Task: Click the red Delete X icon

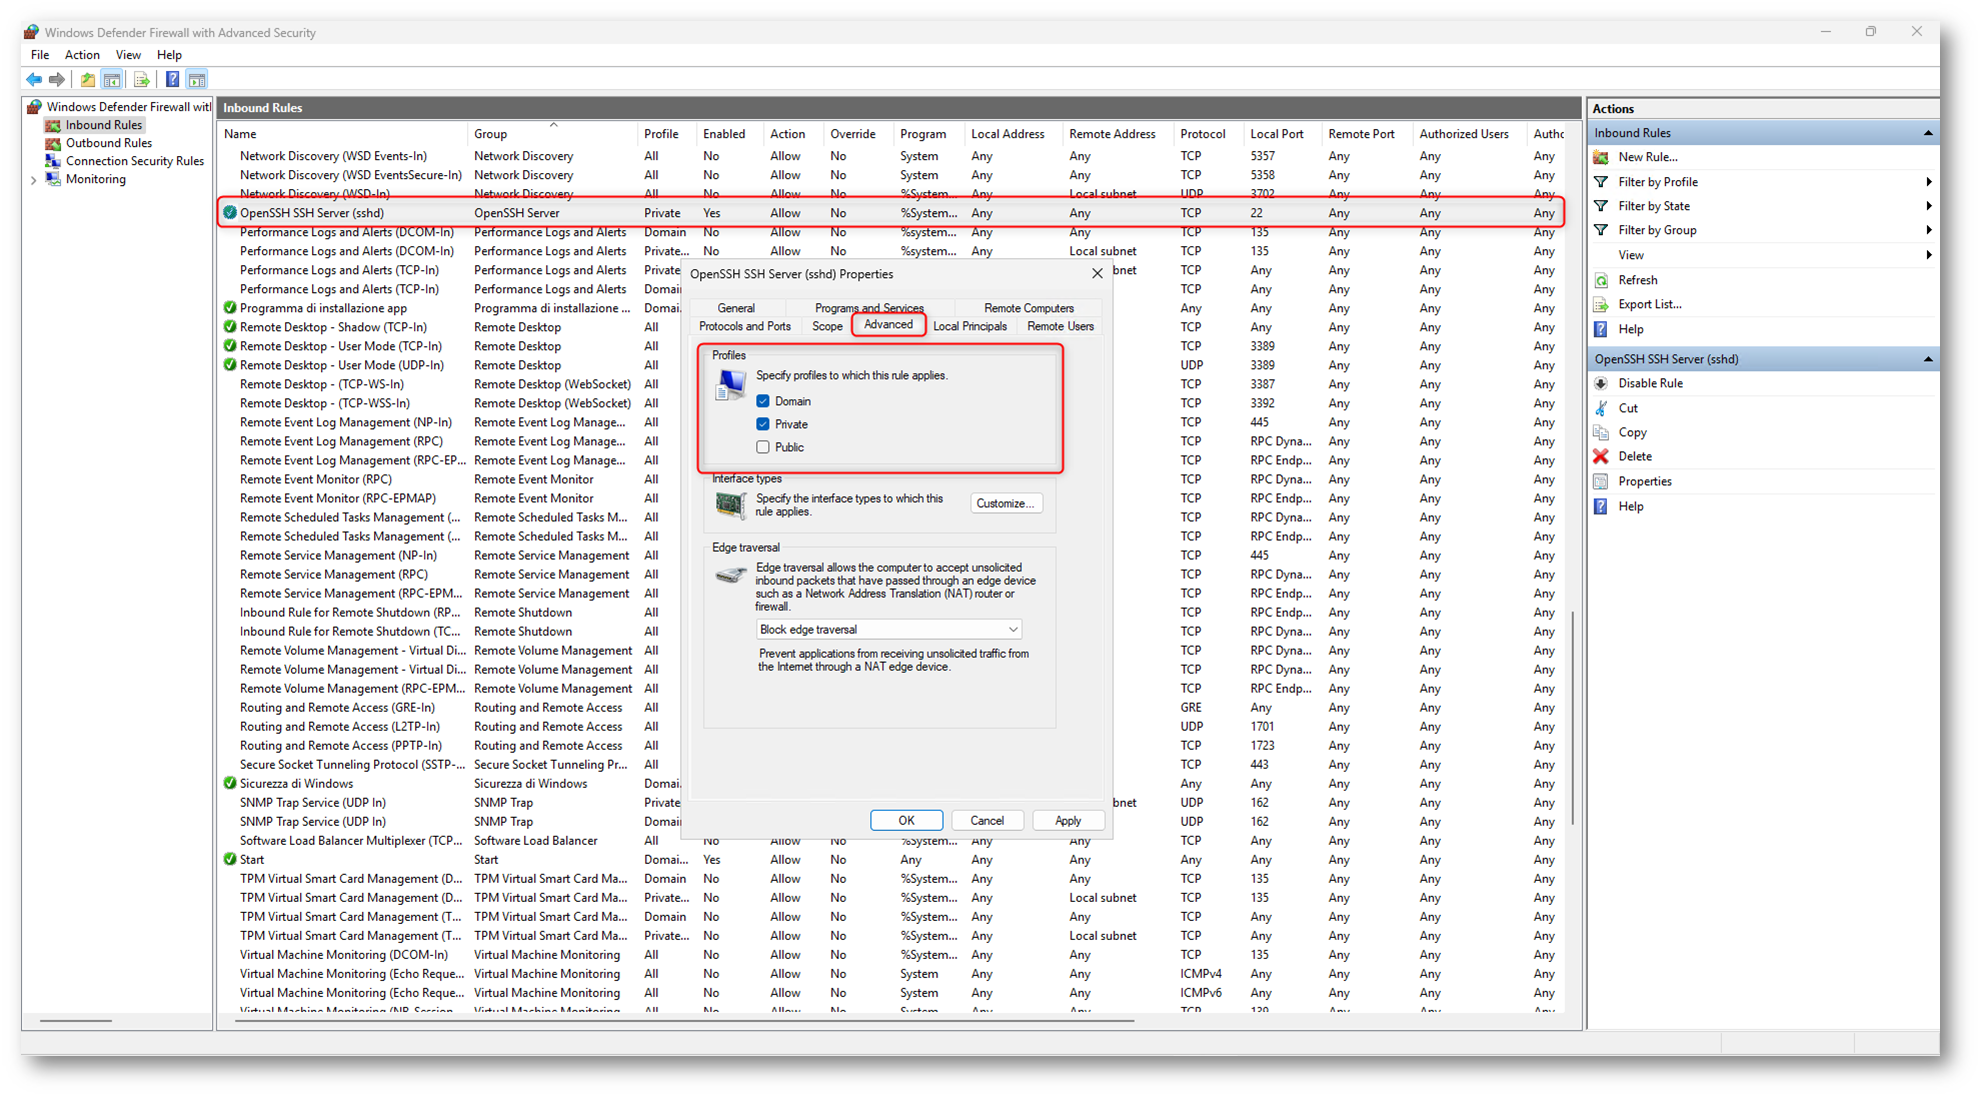Action: coord(1601,456)
